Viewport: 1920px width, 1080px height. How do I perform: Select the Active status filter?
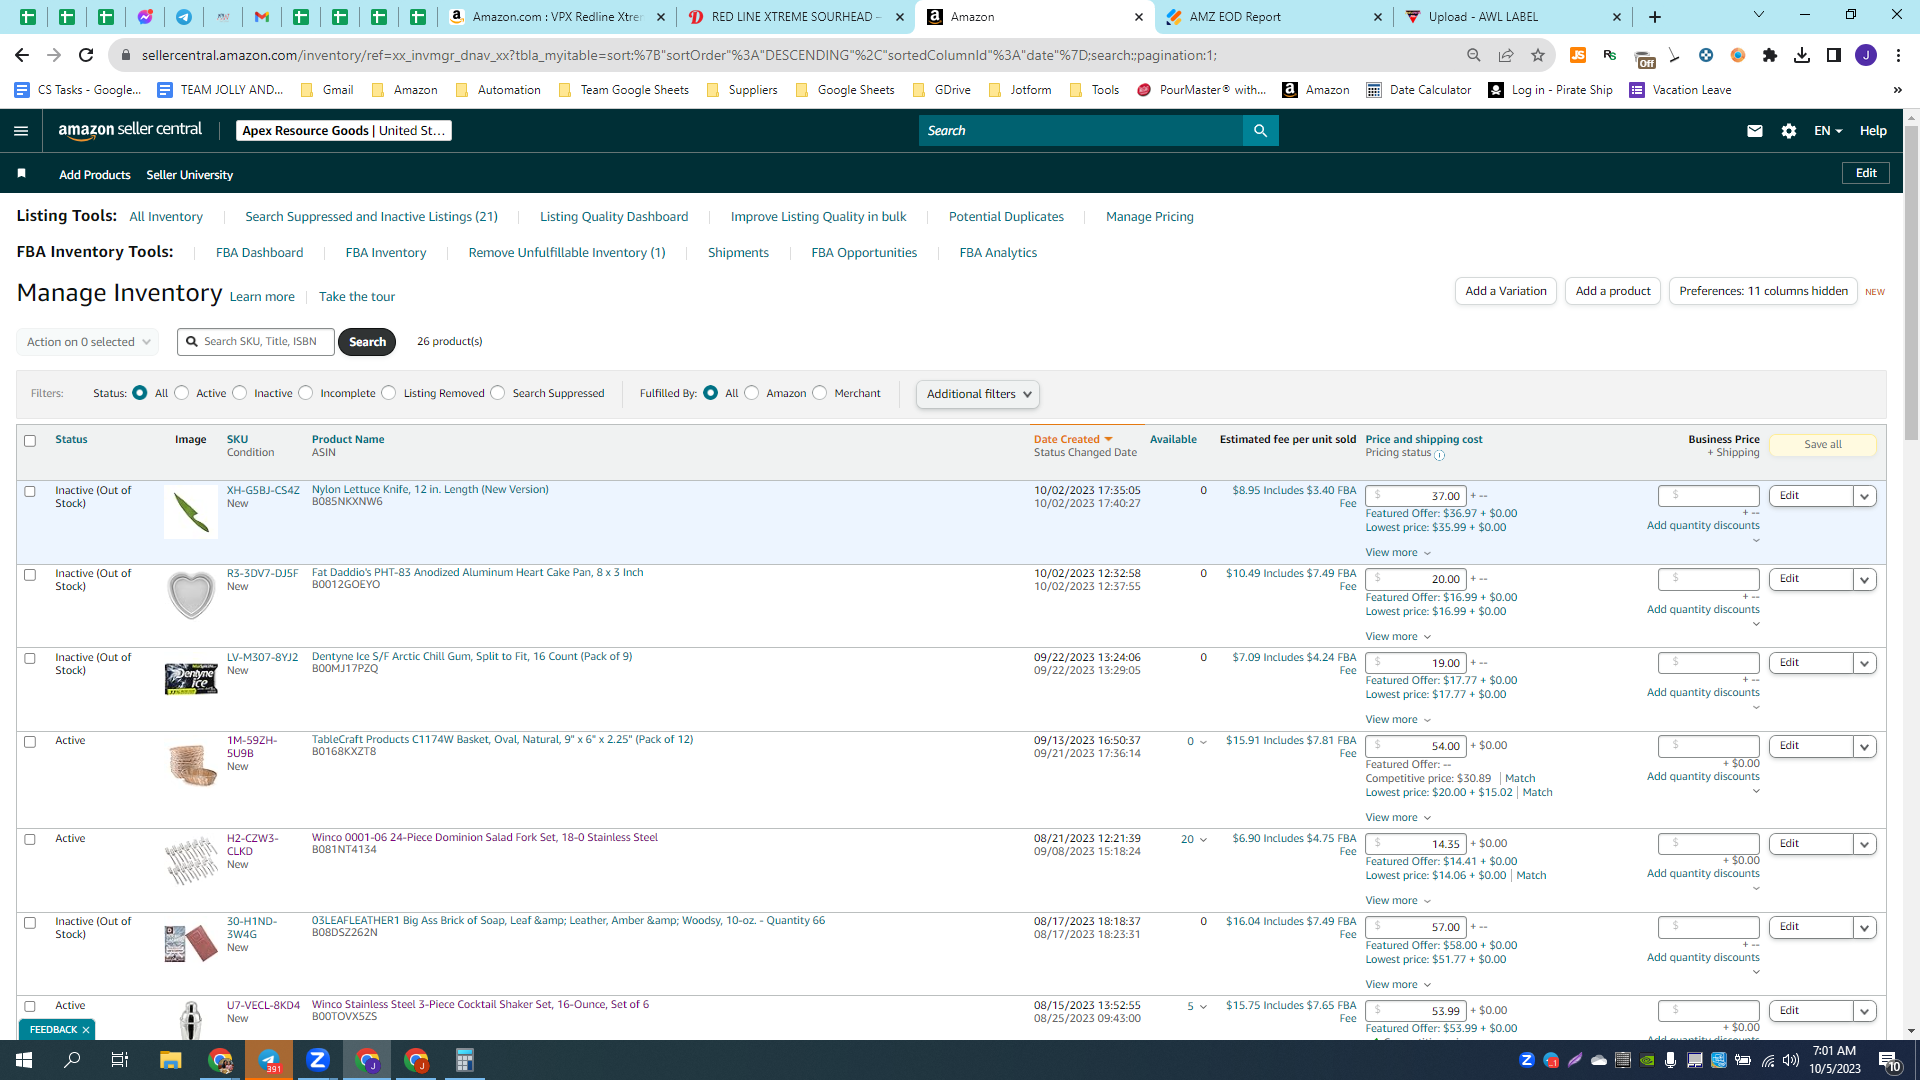[x=182, y=393]
